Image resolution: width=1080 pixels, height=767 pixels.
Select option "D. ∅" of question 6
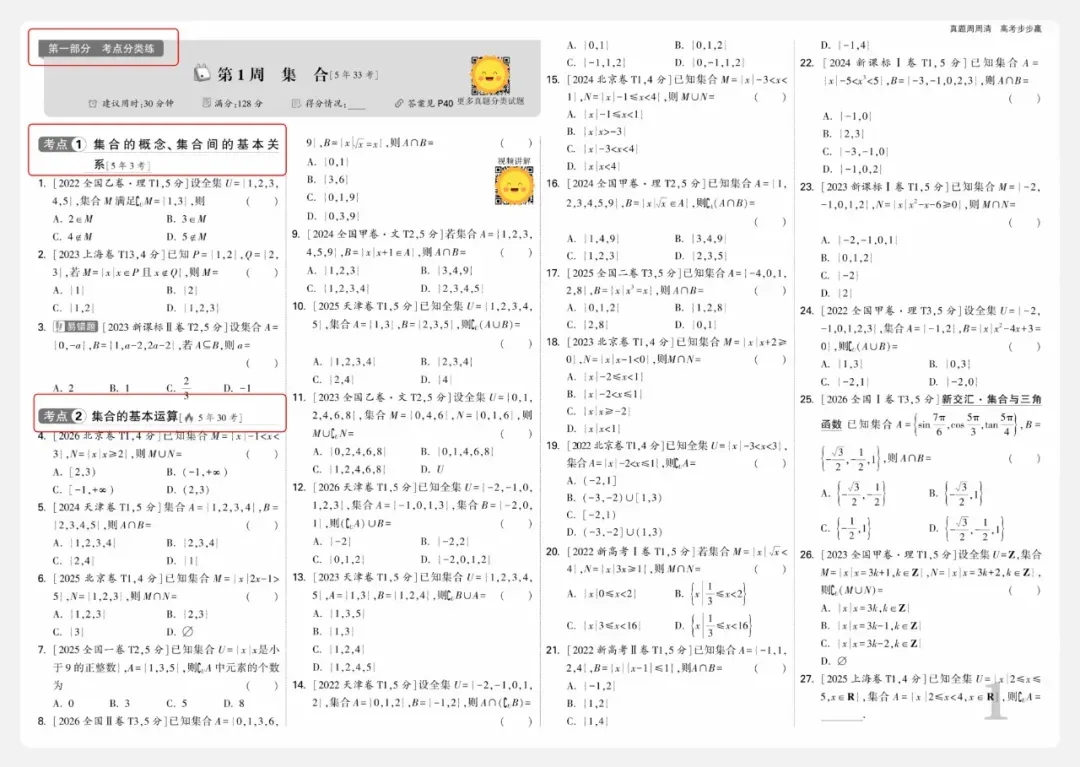(x=179, y=631)
